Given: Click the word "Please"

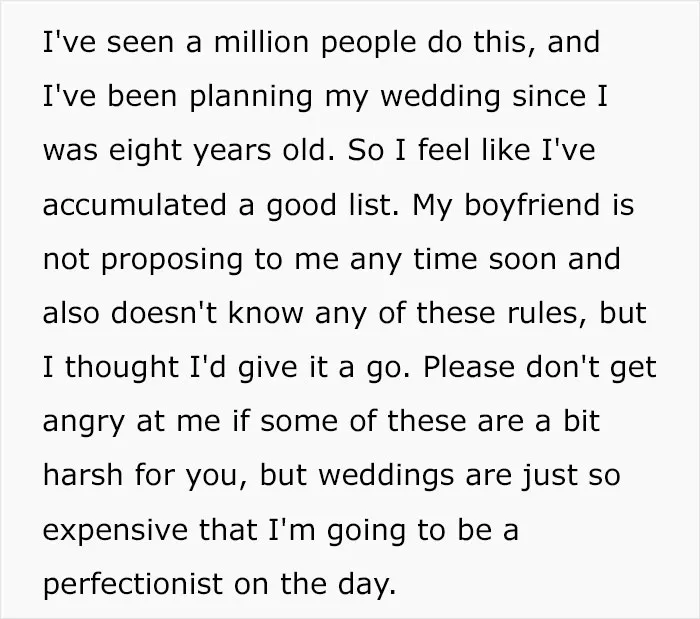Looking at the screenshot, I should [x=469, y=368].
